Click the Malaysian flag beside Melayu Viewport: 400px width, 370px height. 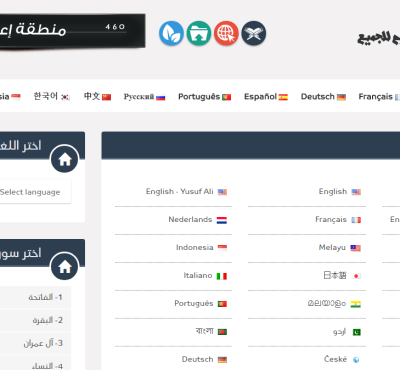(356, 248)
